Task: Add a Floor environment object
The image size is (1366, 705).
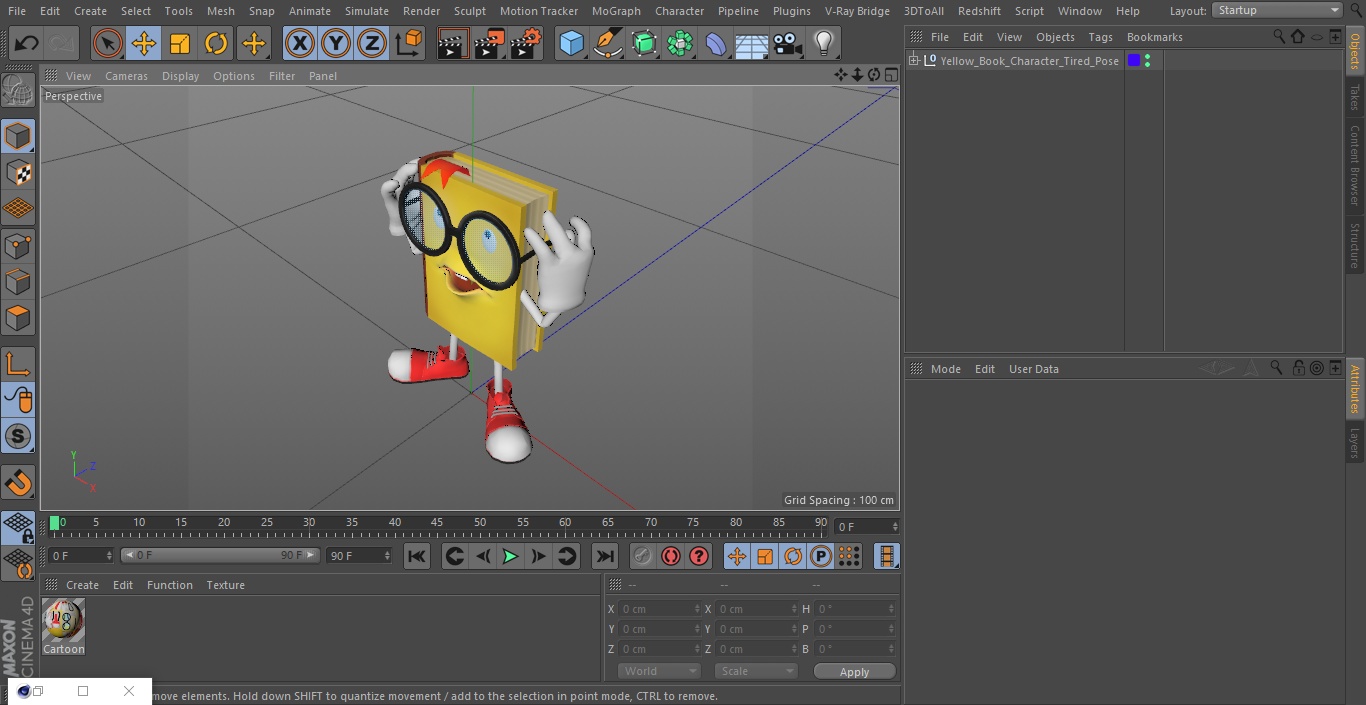Action: 752,44
